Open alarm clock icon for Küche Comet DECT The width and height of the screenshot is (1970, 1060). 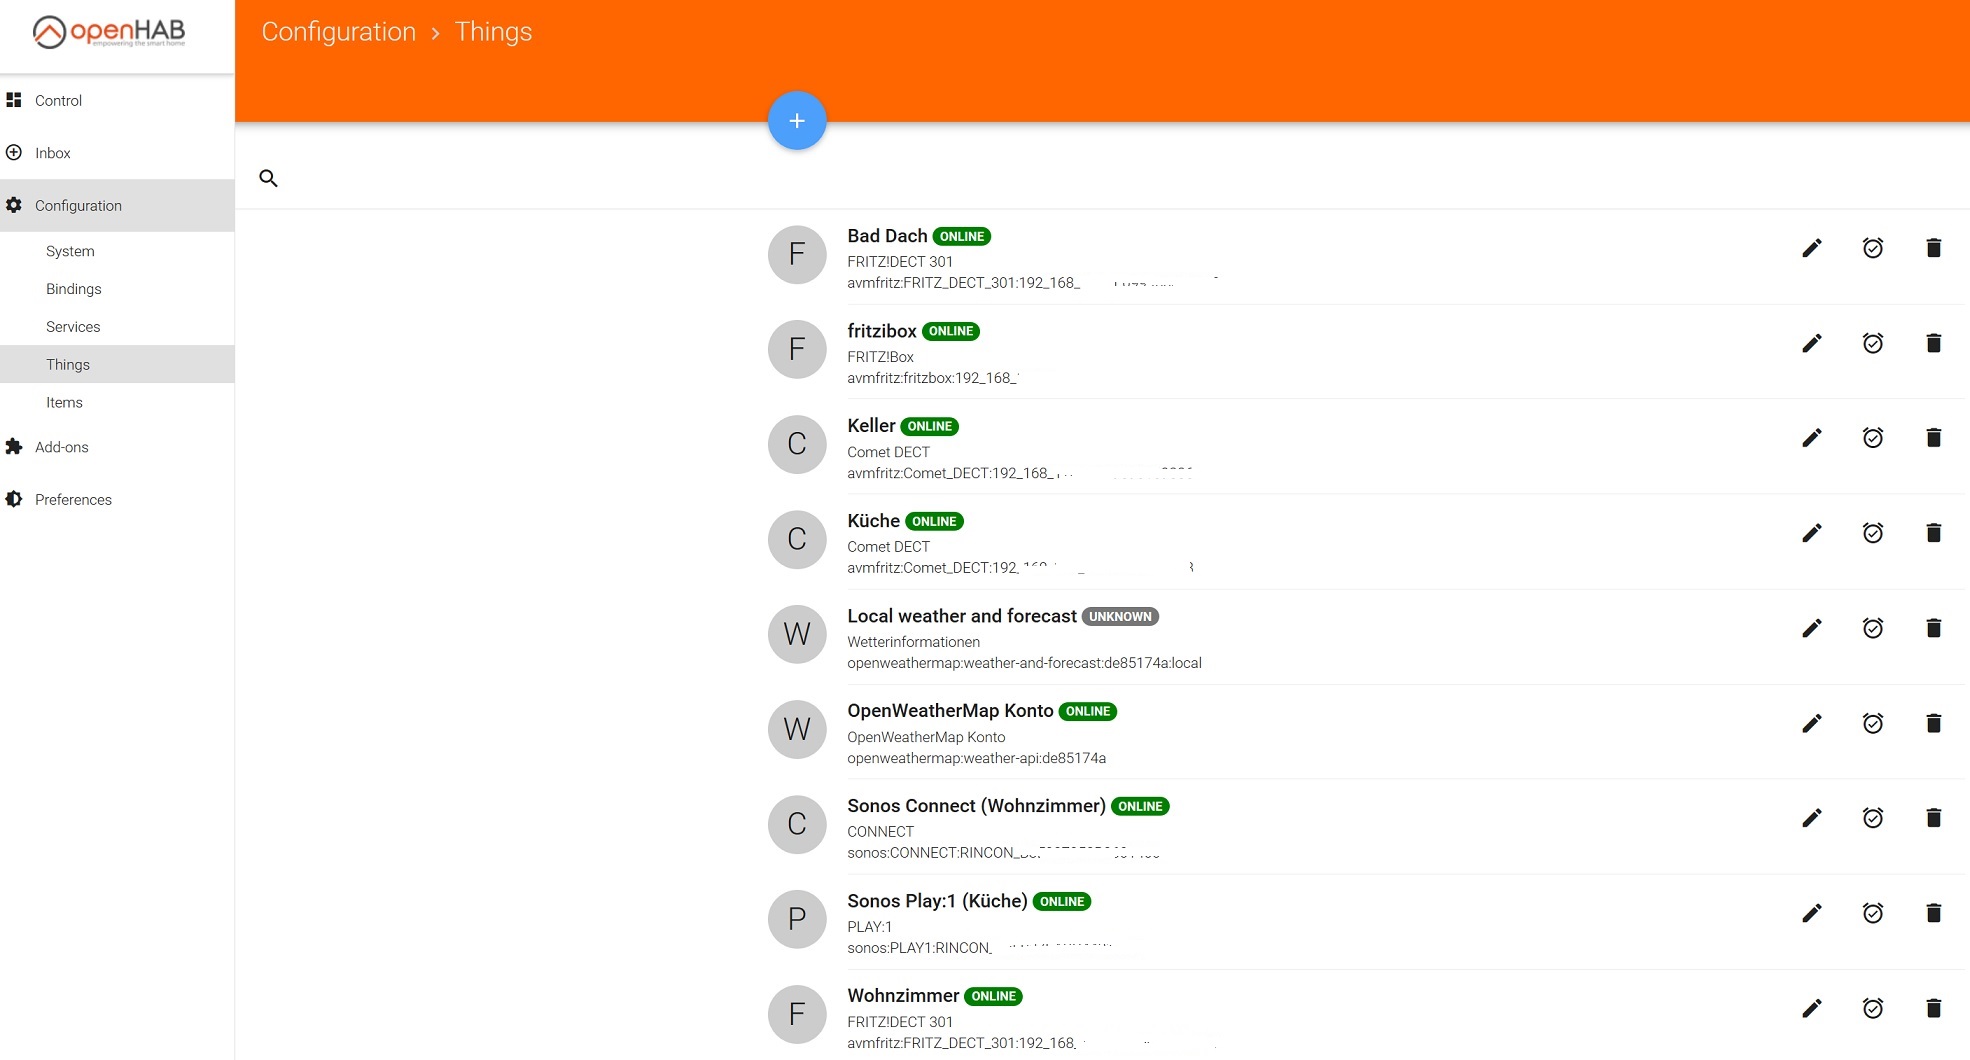1873,533
